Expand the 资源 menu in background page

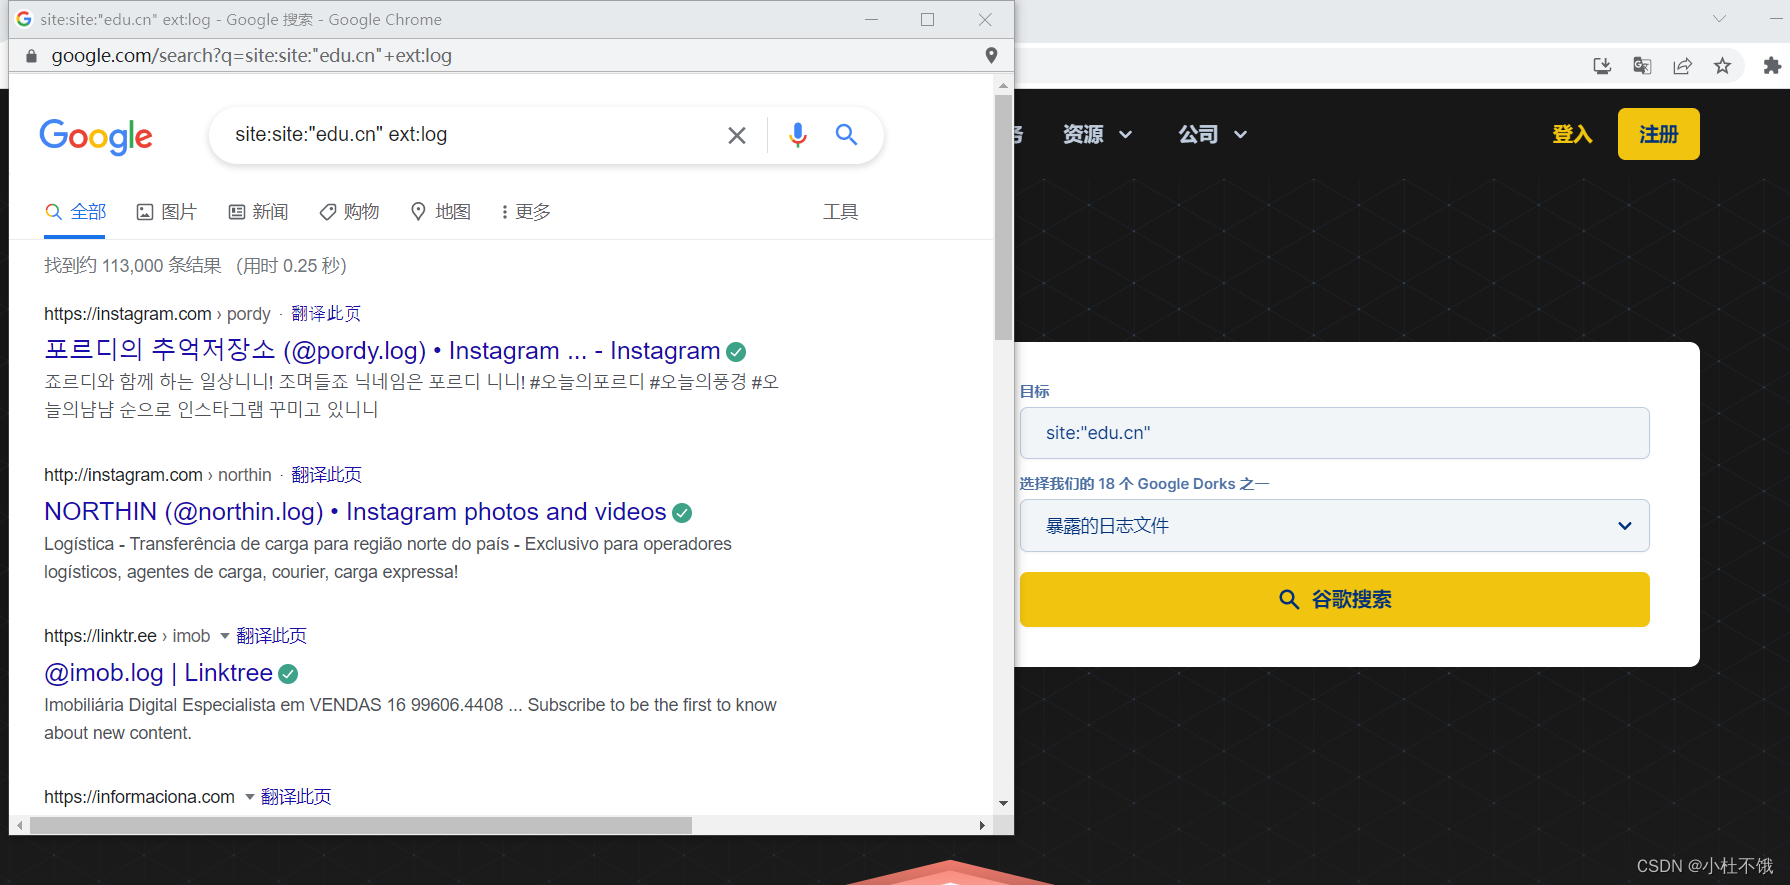[1097, 134]
